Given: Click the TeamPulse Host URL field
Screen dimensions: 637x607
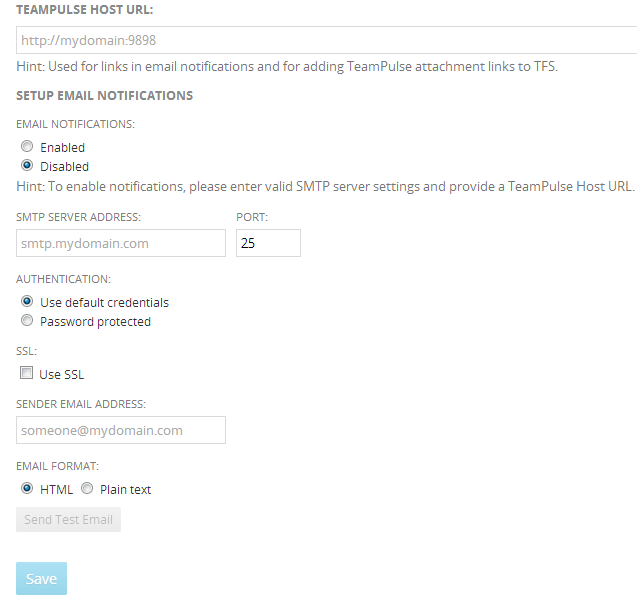Looking at the screenshot, I should coord(327,40).
